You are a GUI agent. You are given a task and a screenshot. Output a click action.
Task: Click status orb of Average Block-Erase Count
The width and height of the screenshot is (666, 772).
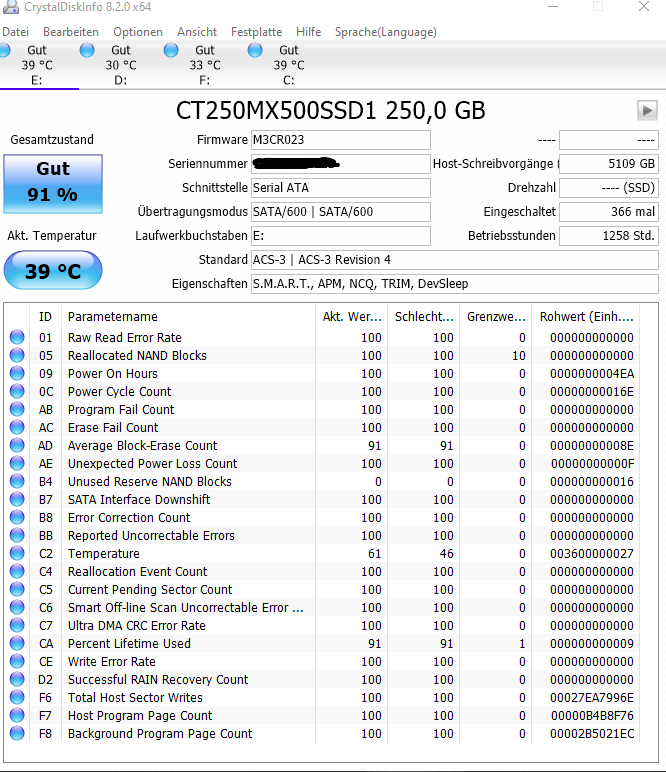point(17,445)
